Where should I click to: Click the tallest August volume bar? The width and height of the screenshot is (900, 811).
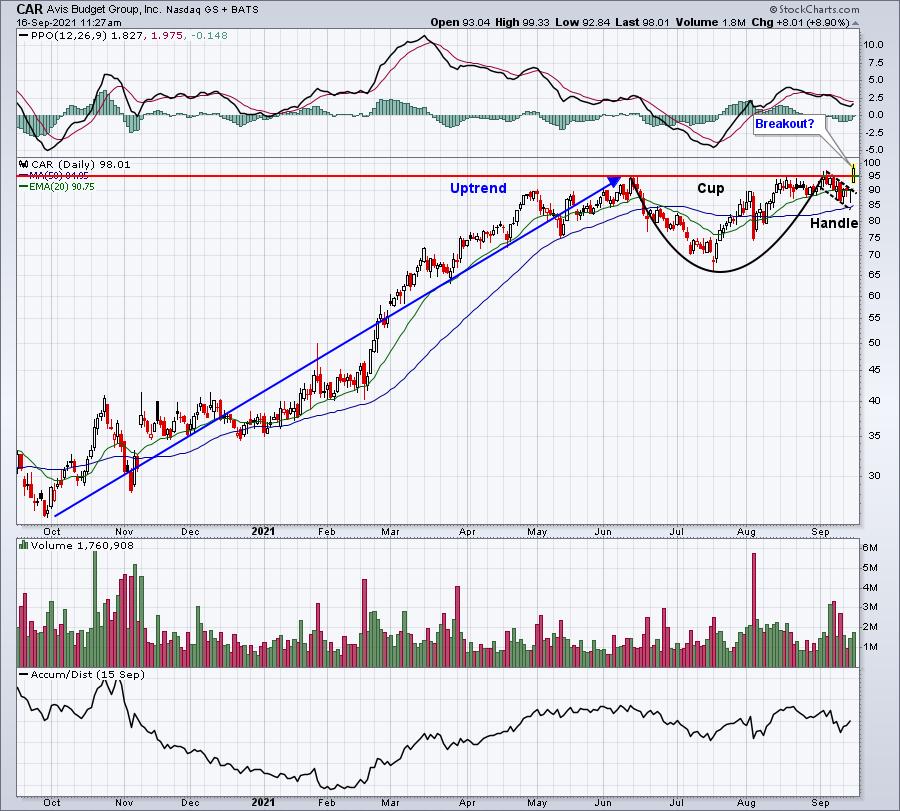tap(754, 610)
